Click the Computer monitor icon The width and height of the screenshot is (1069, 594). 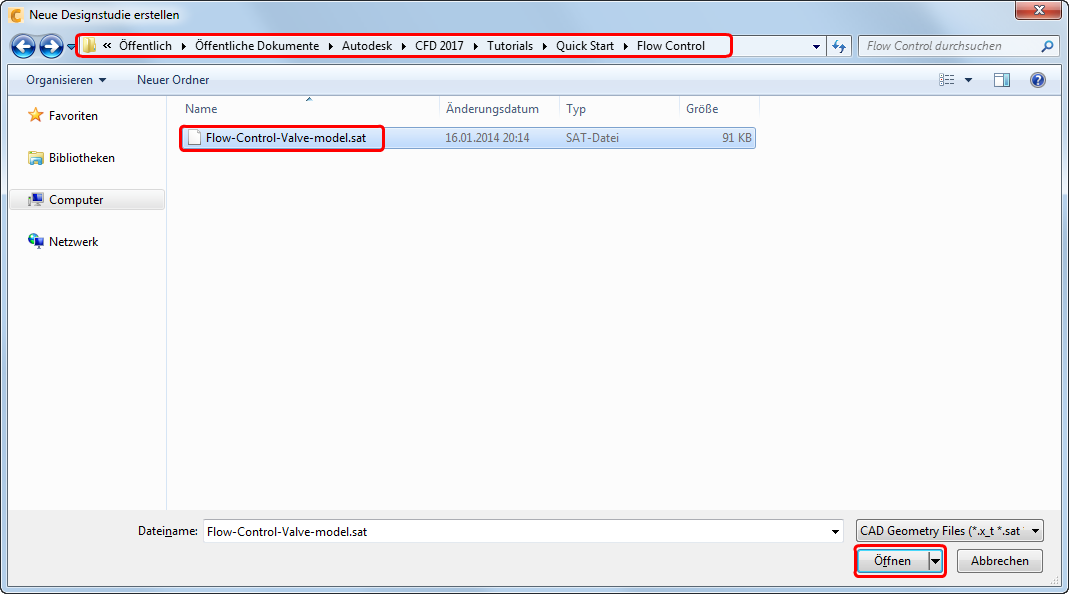coord(35,200)
